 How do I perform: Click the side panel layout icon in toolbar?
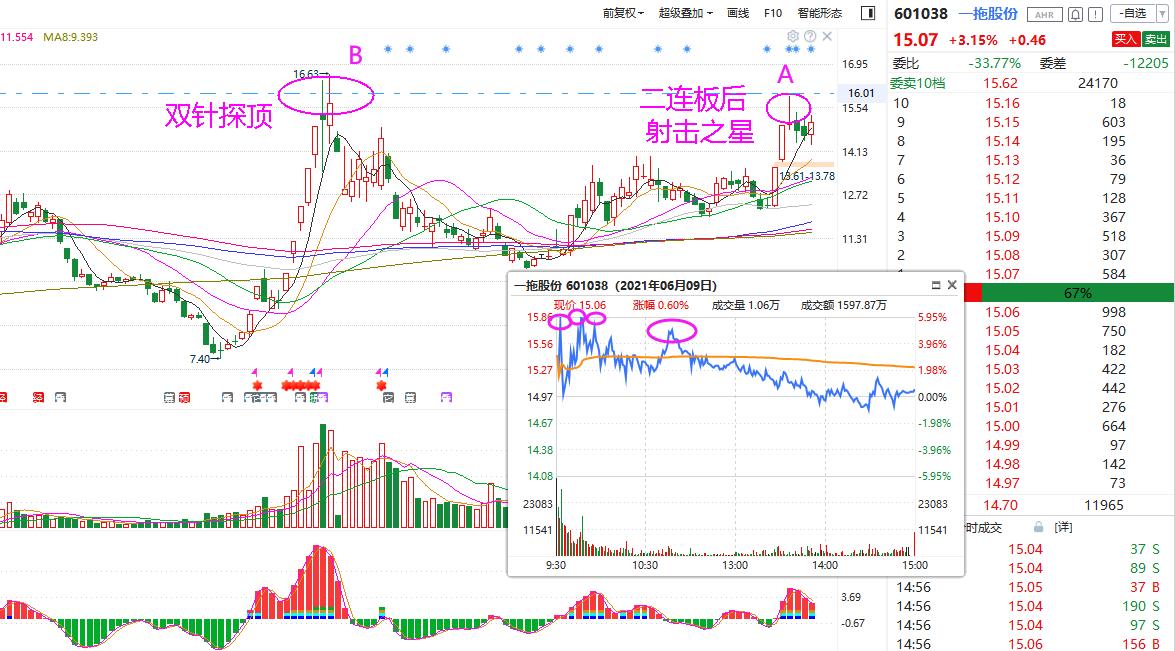pos(867,13)
